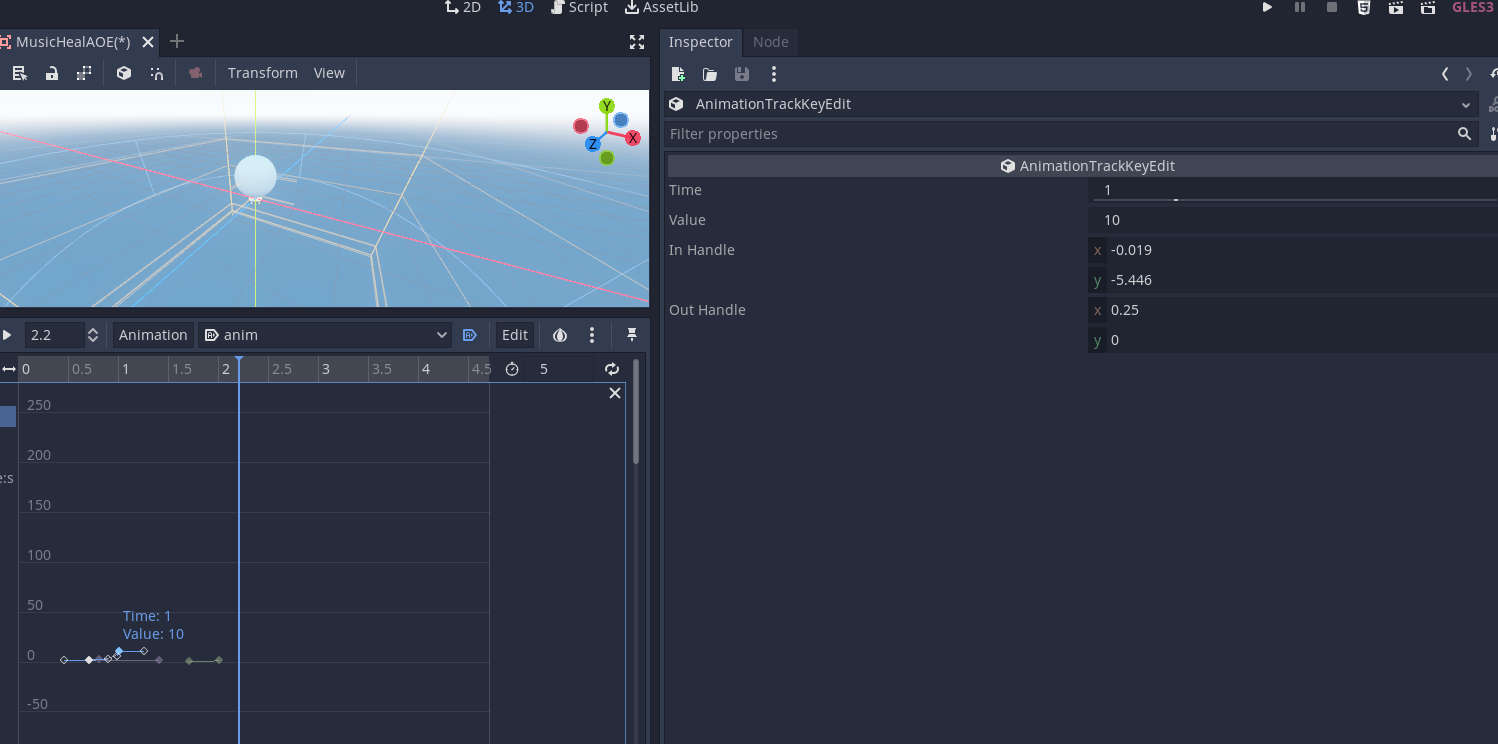1498x744 pixels.
Task: Open the anim animation dropdown
Action: (326, 335)
